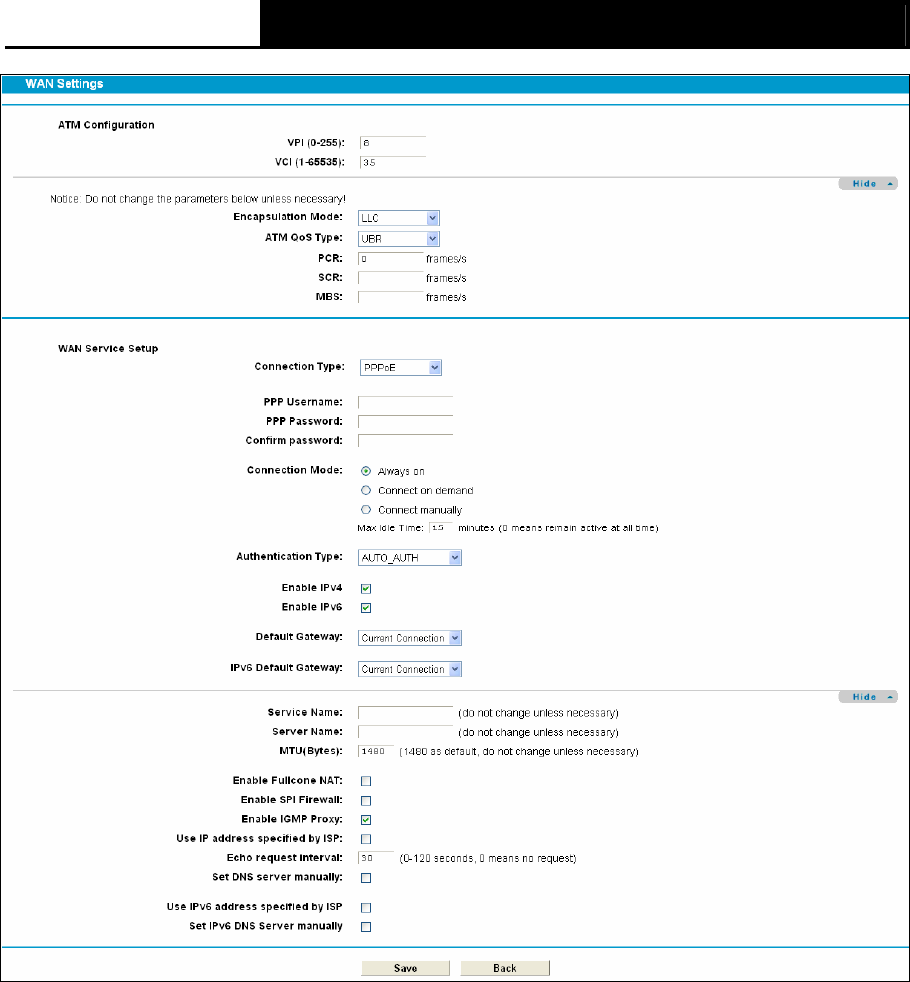Click the PPP Password field

click(x=405, y=421)
